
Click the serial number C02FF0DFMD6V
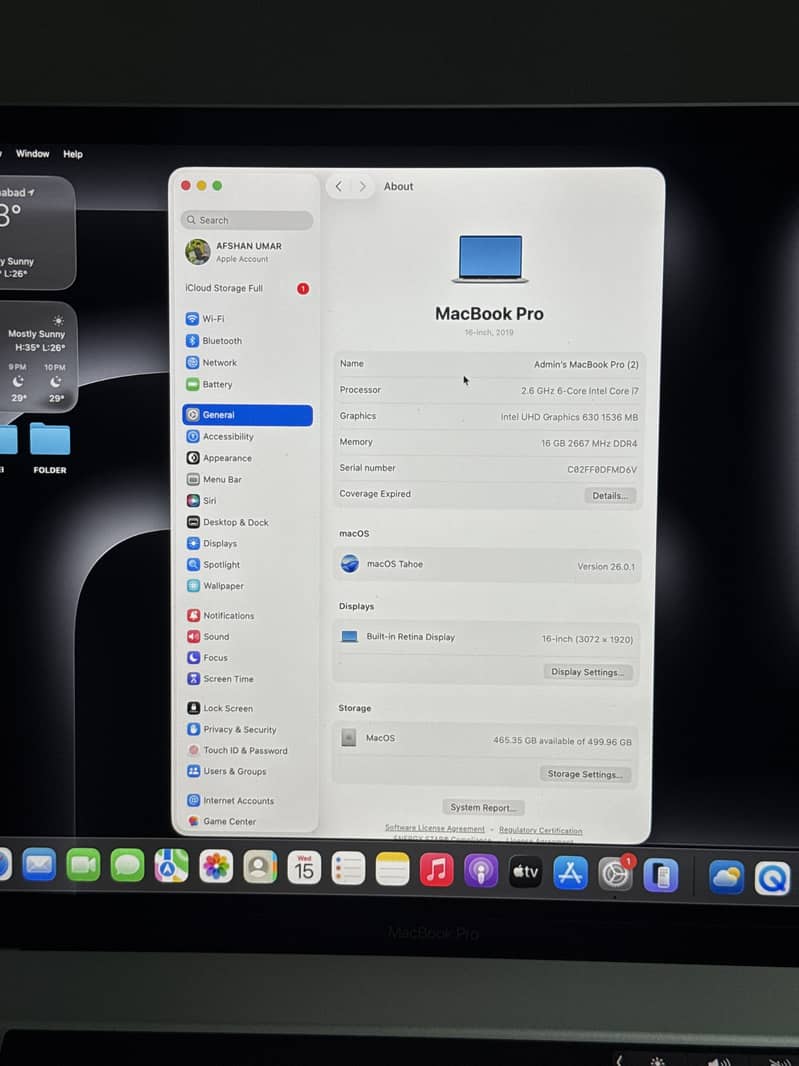(x=602, y=469)
